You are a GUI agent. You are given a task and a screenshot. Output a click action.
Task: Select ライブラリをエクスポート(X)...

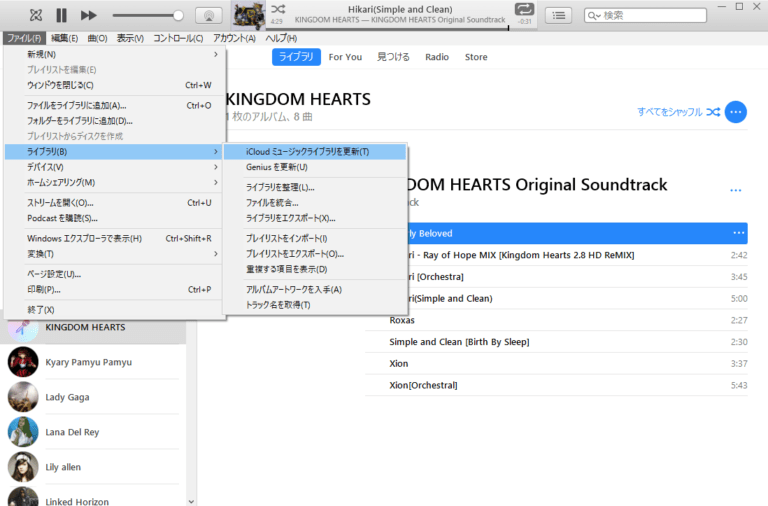315,218
